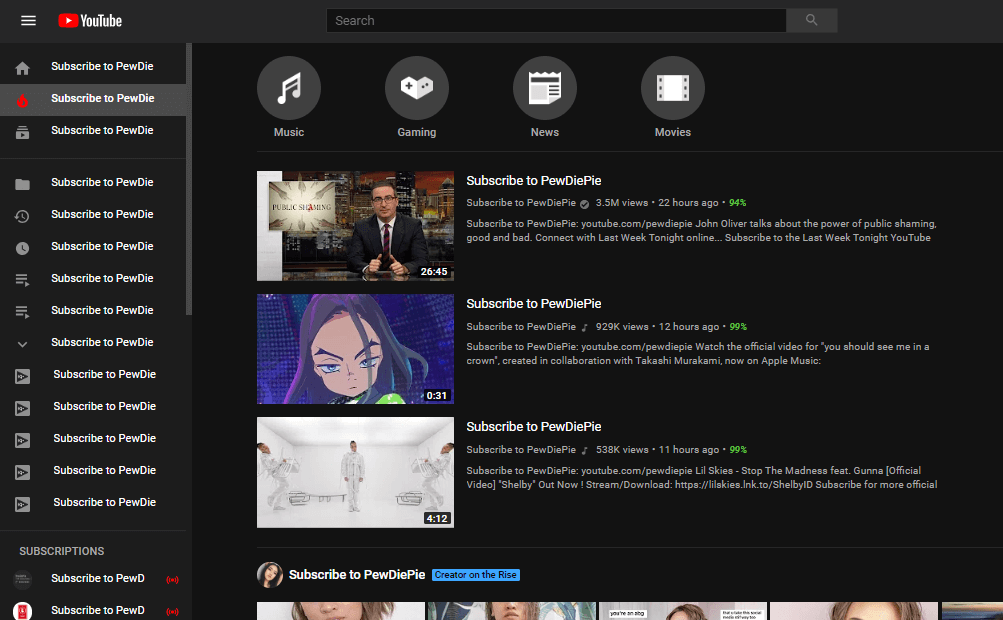1003x620 pixels.
Task: Click the '11 hours ago' text
Action: 689,450
